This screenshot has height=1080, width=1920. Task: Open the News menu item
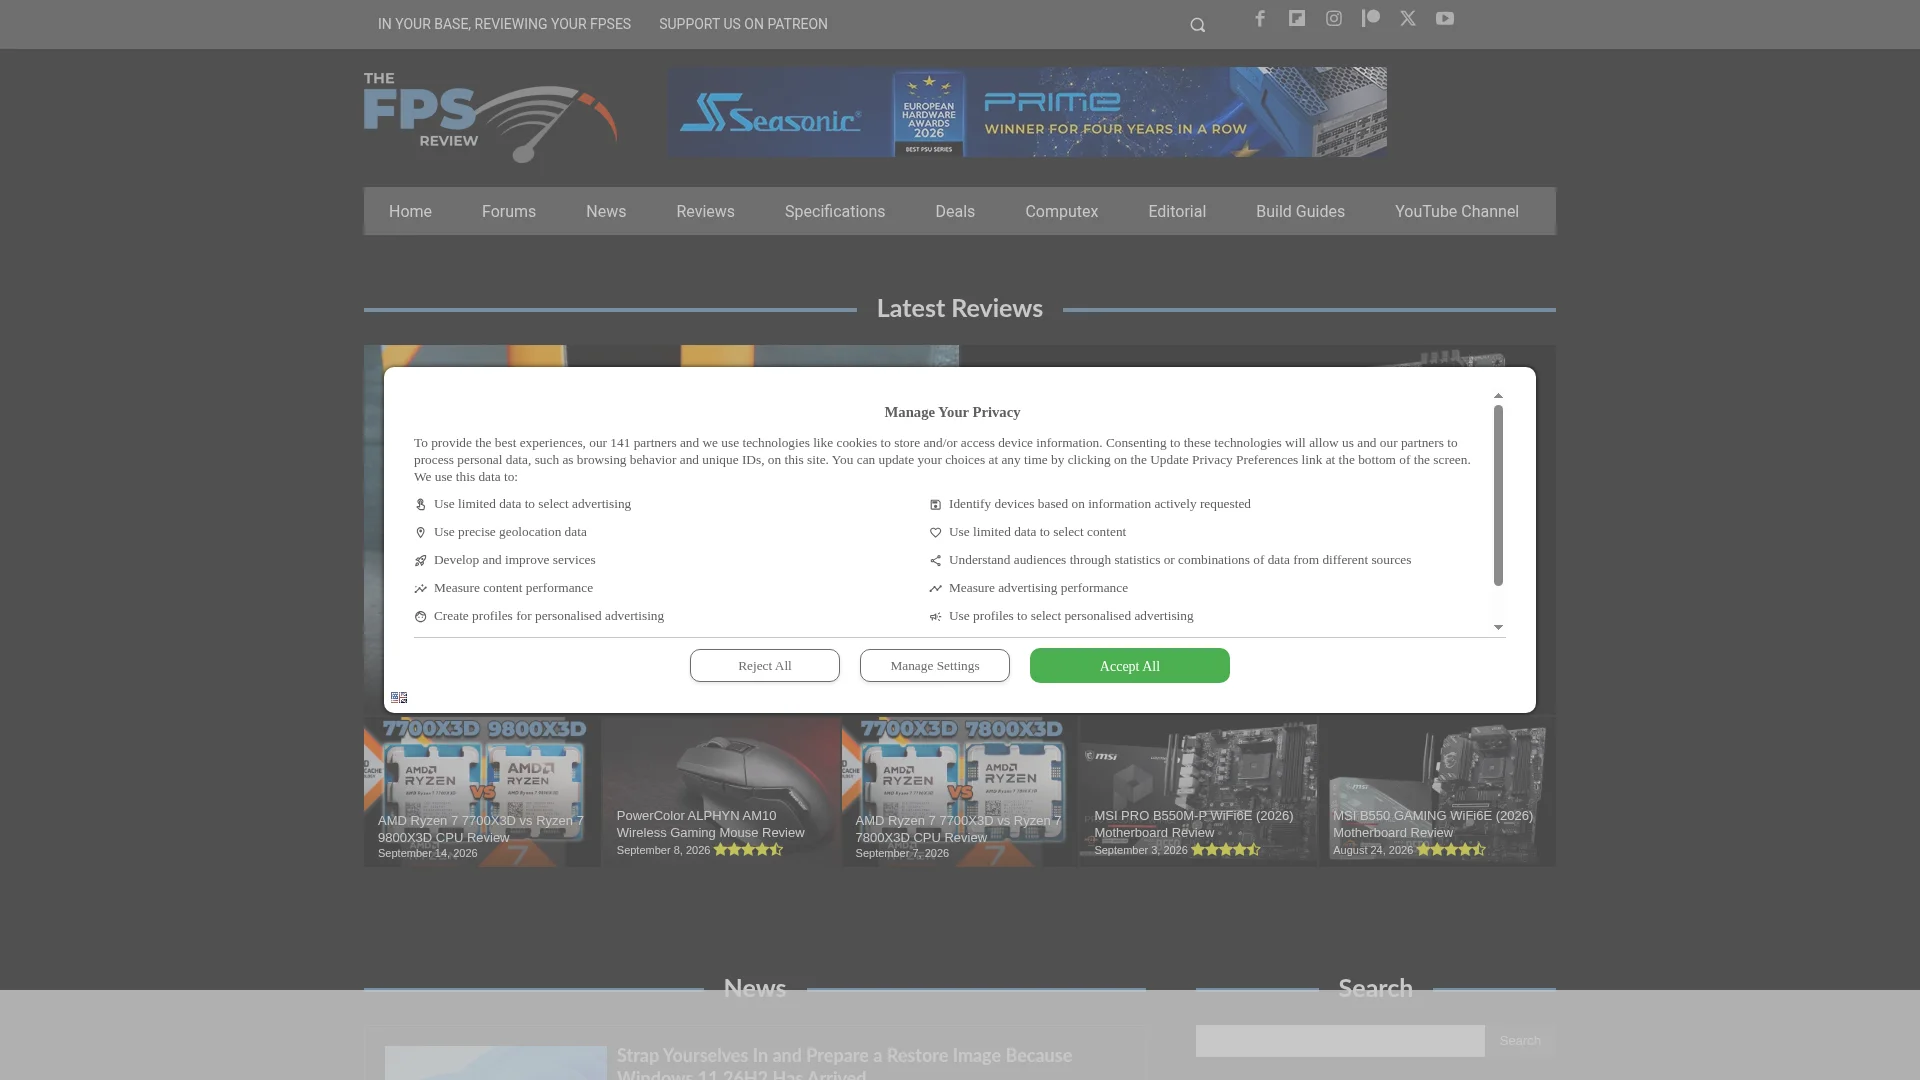606,212
